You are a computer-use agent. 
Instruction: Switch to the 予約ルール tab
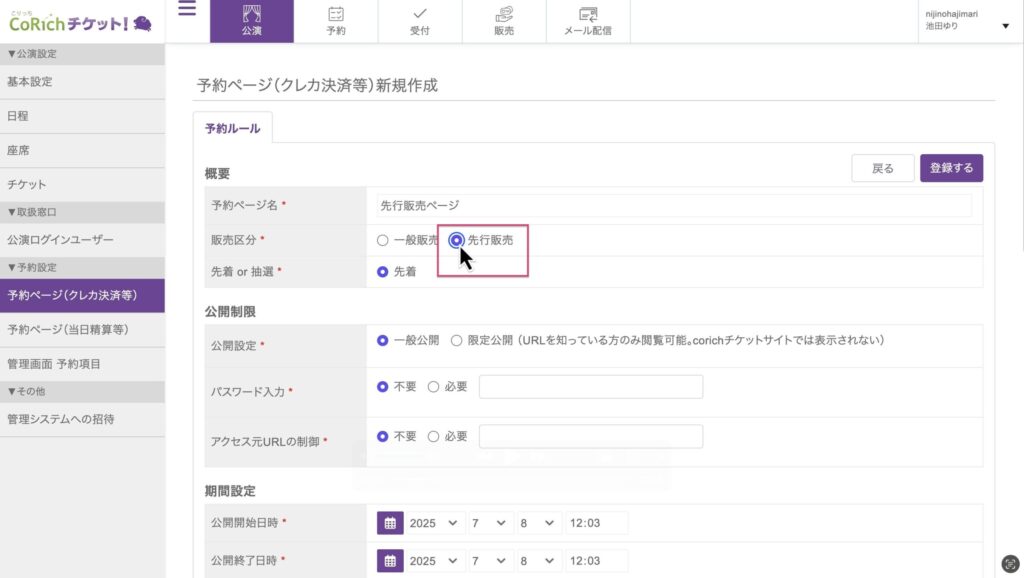coord(232,128)
